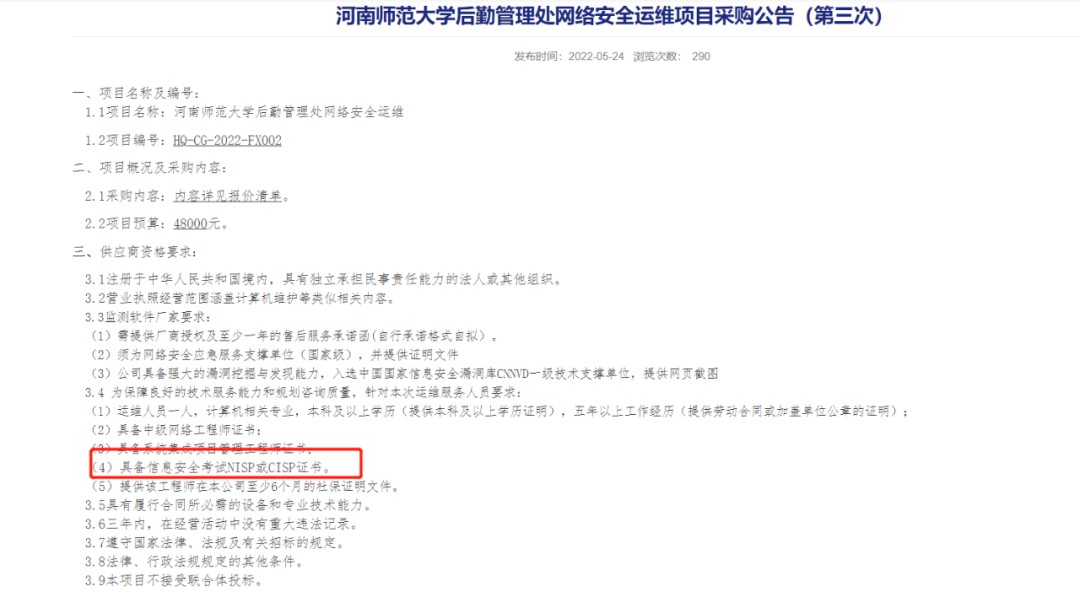
Task: Click the publish date 2022-05-24
Action: pos(596,57)
